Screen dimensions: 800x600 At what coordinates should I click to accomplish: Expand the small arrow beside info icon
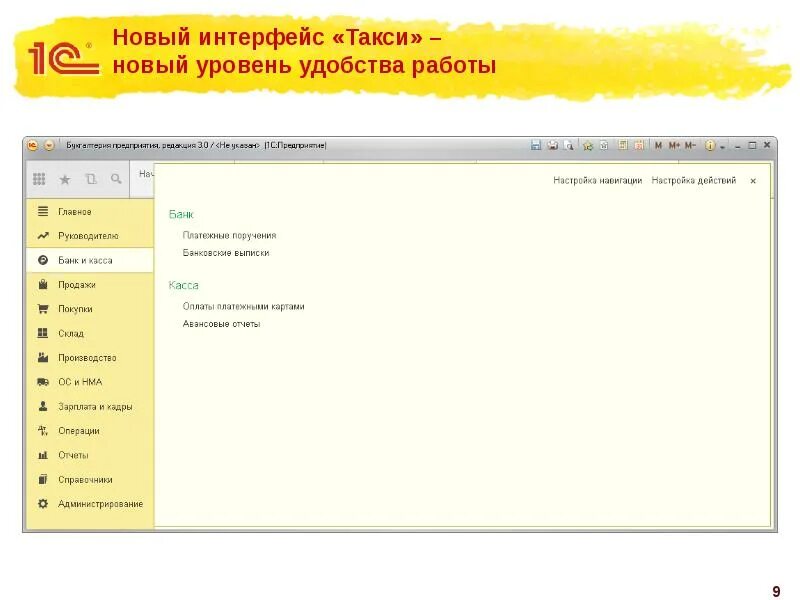point(722,147)
